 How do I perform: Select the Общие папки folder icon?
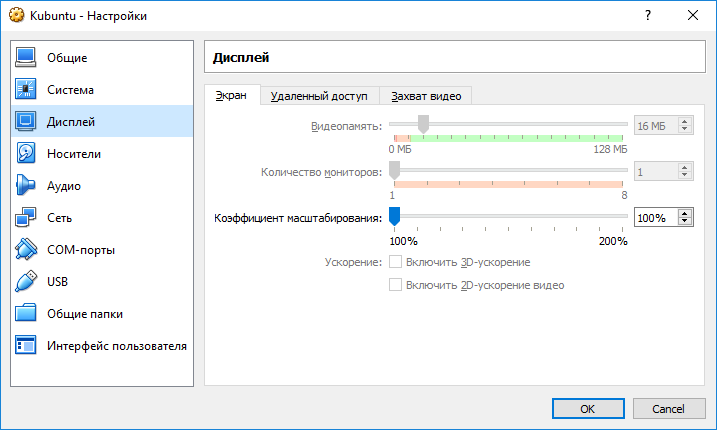[x=25, y=313]
